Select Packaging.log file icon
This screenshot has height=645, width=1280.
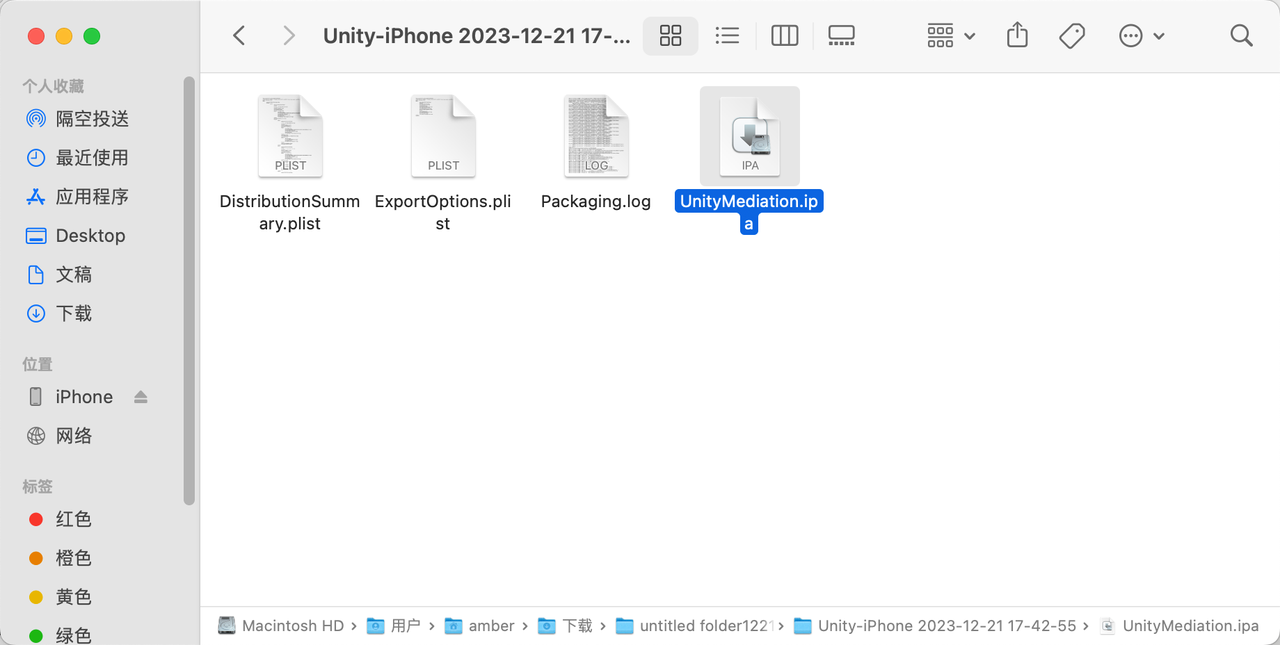[596, 136]
